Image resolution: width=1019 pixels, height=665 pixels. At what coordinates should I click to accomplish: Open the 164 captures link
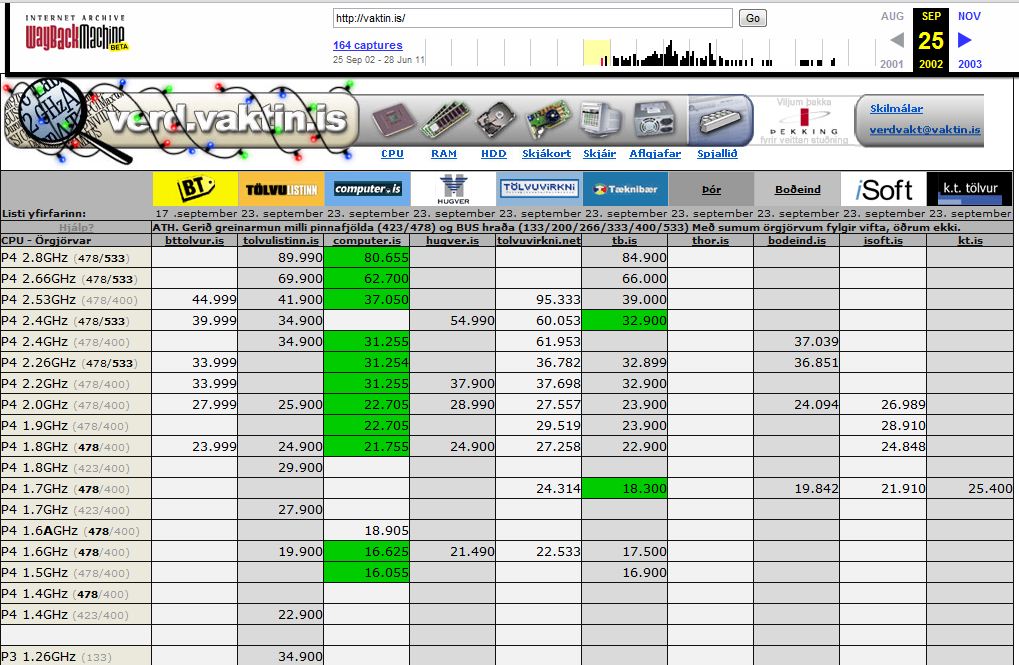(x=367, y=45)
